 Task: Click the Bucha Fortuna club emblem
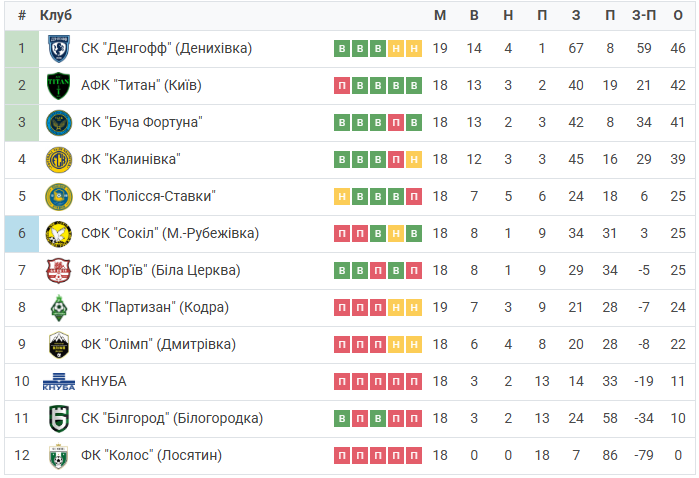click(x=59, y=123)
